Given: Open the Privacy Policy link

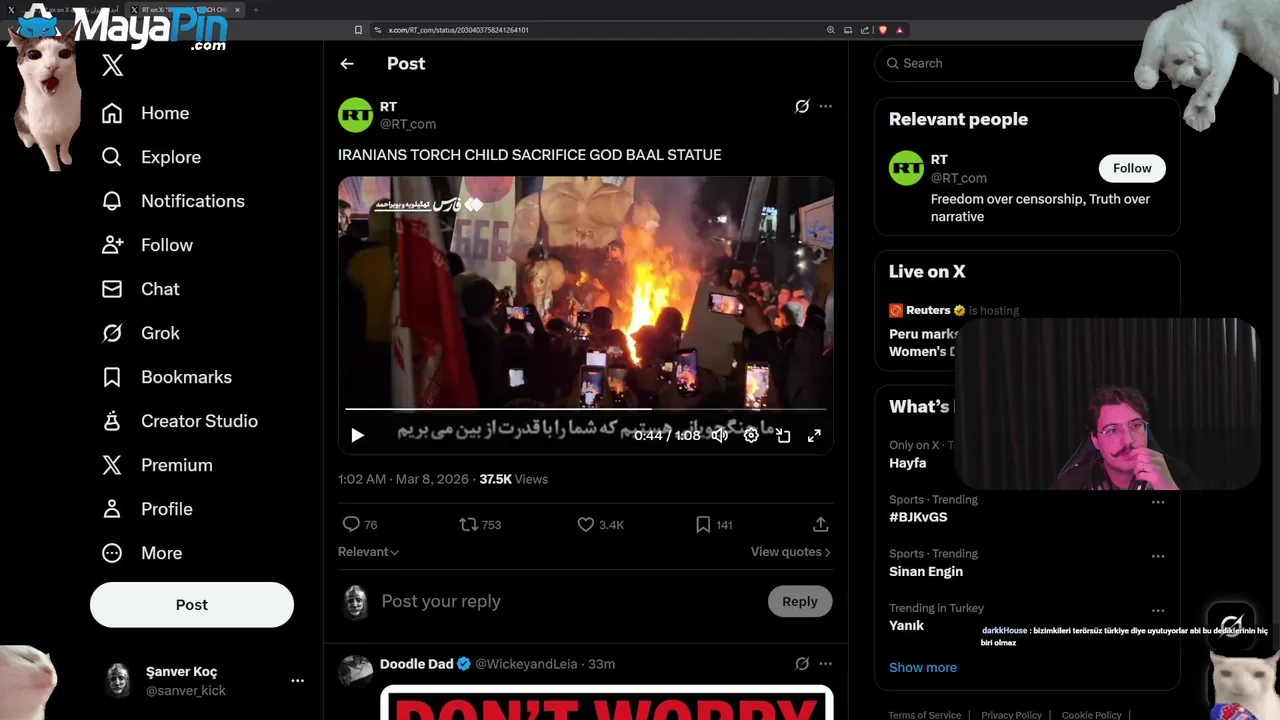Looking at the screenshot, I should point(1011,715).
